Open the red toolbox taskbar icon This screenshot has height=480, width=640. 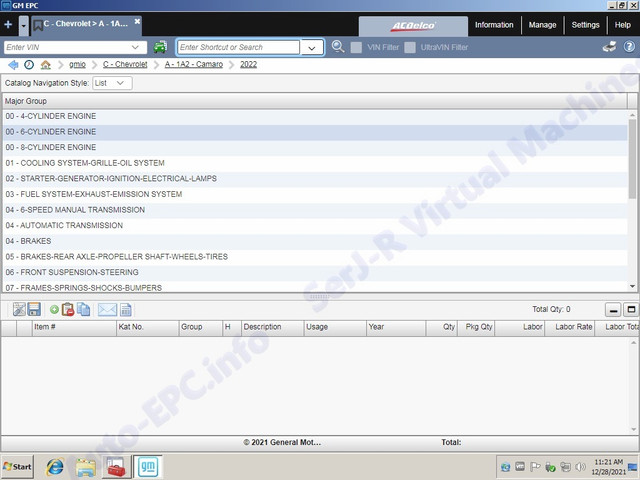coord(116,467)
